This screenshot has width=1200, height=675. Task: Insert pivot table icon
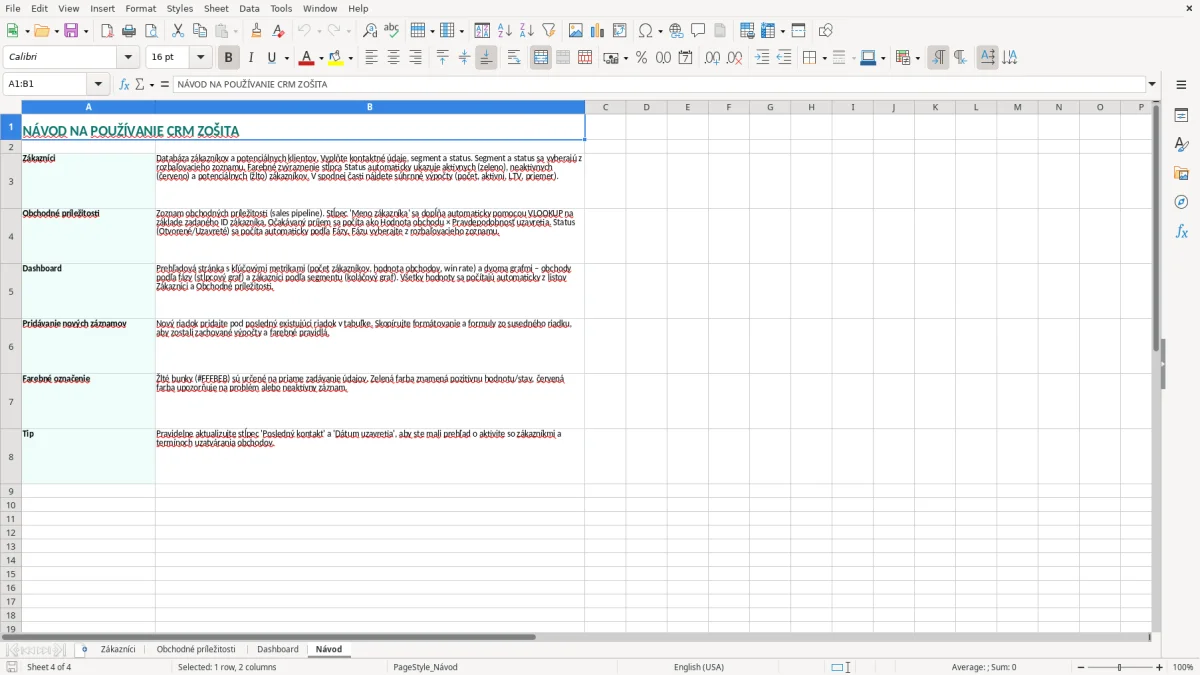620,31
